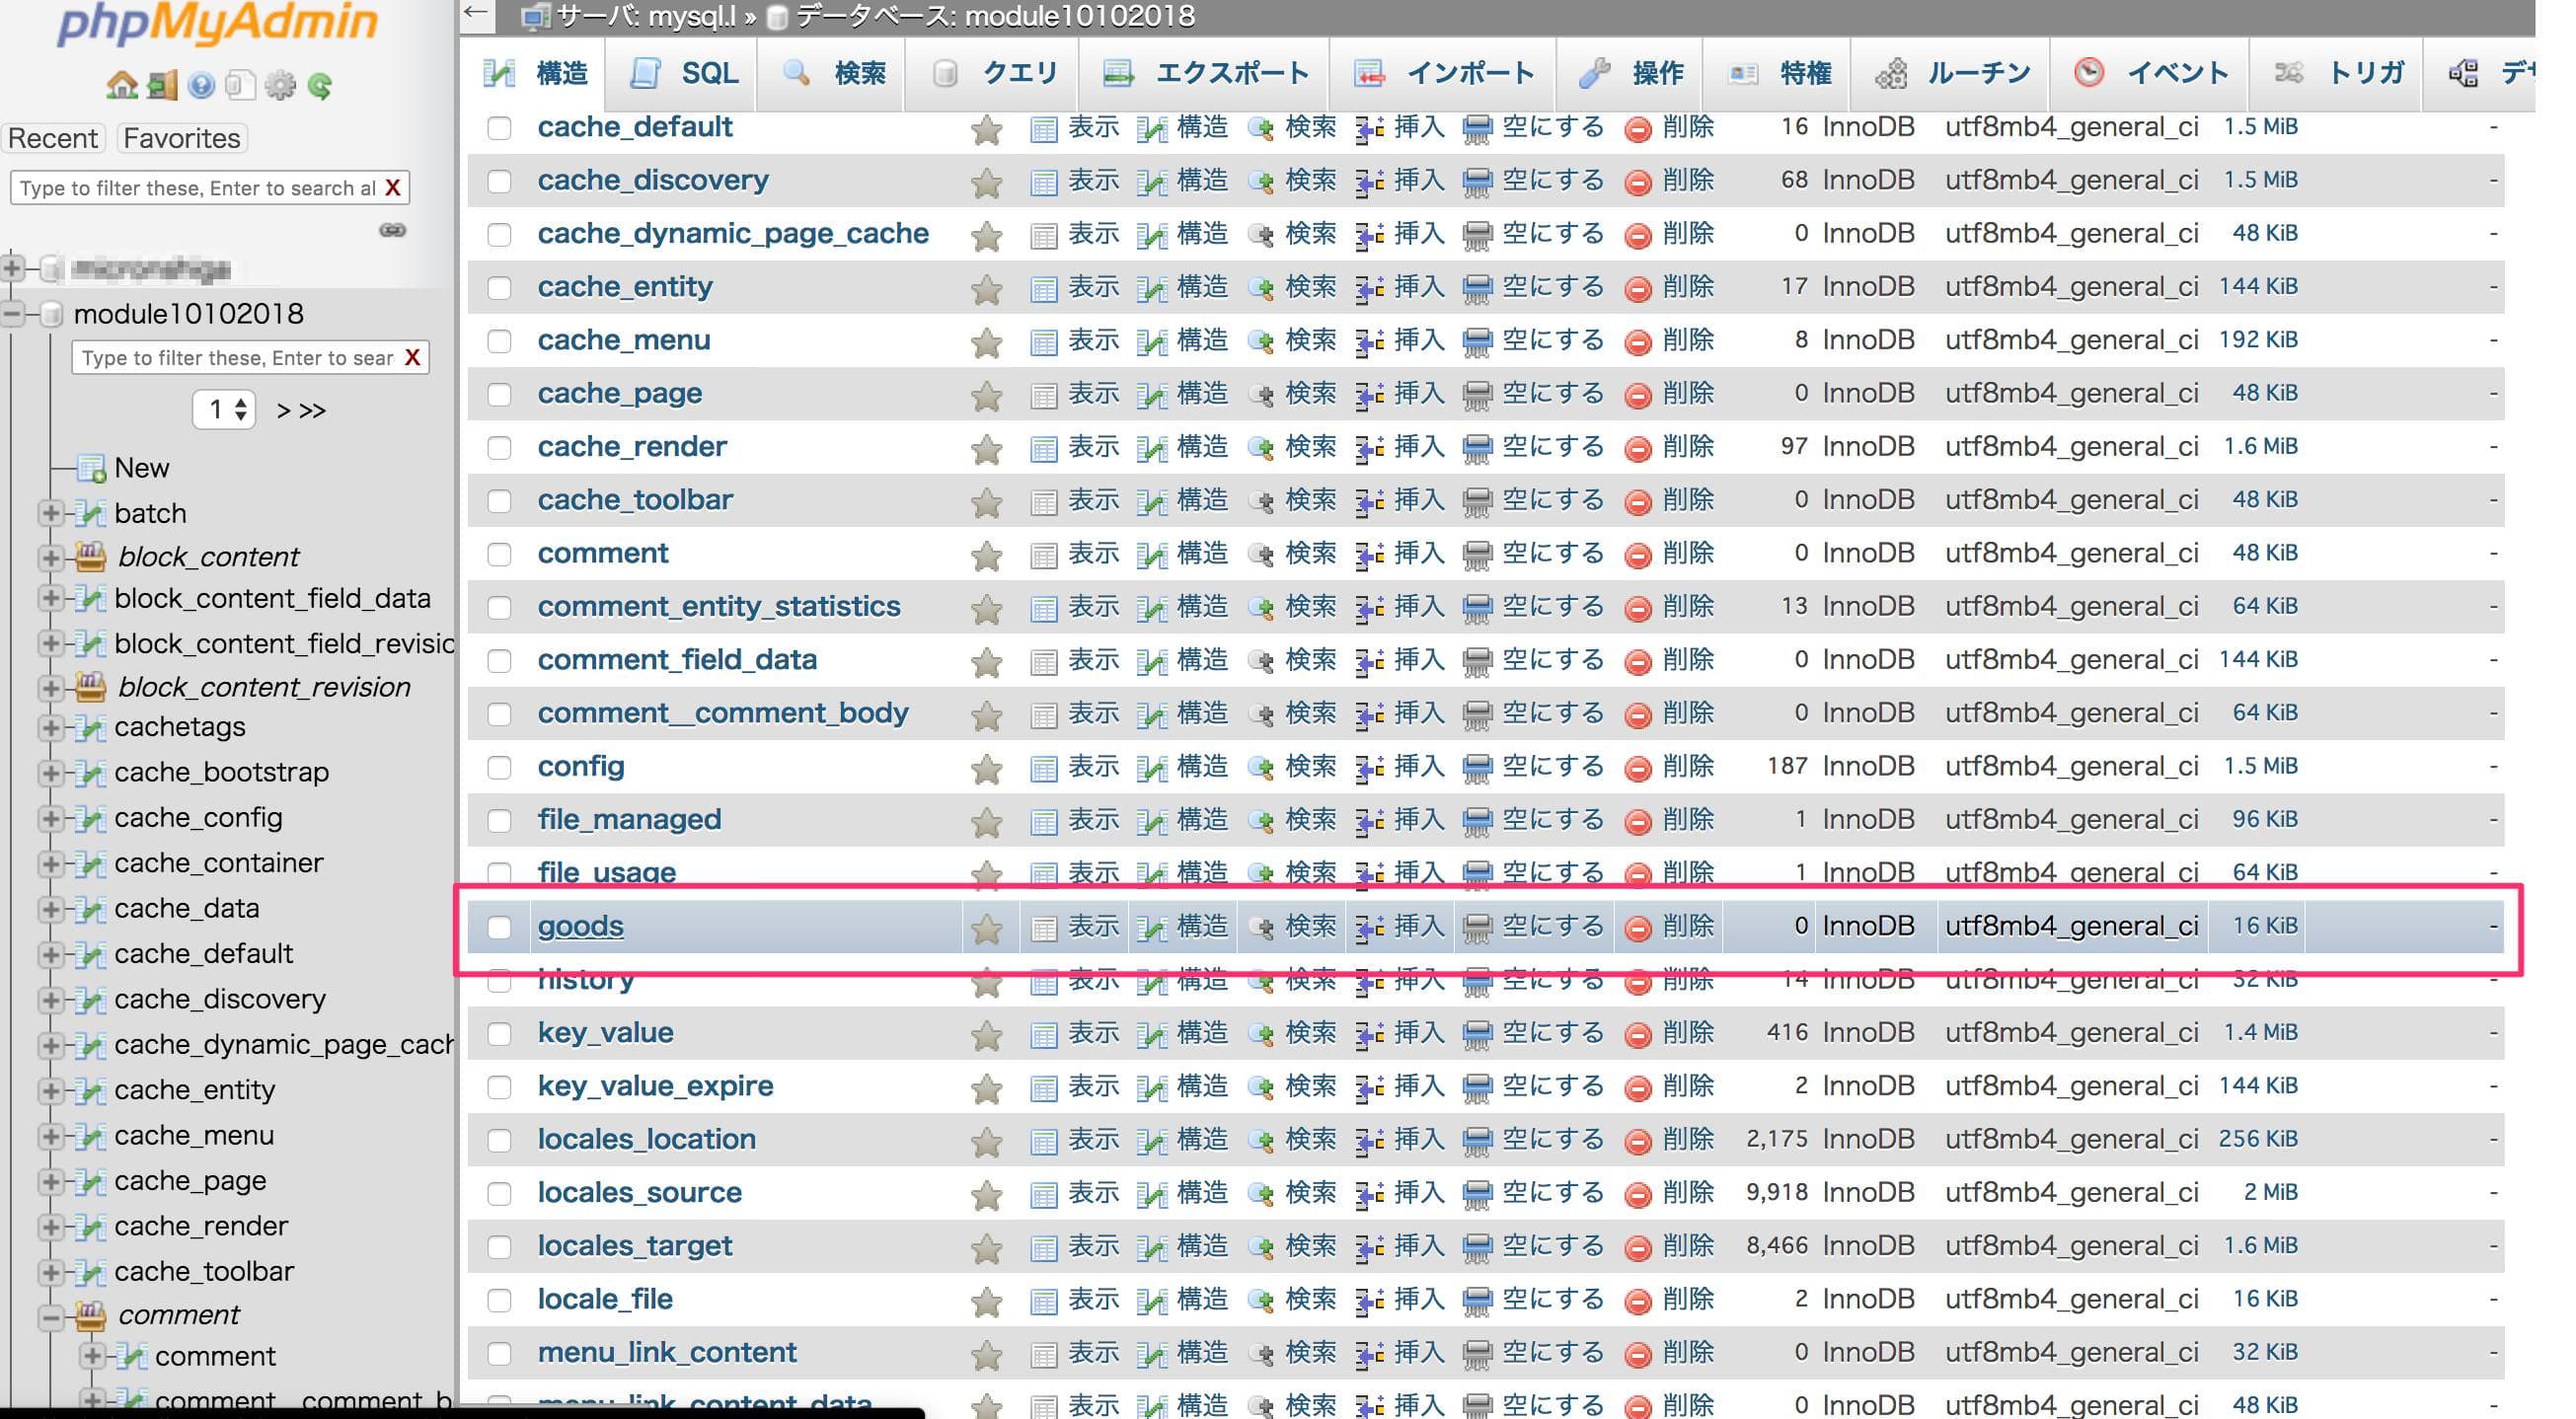Click back arrow at top breadcrumb

[477, 14]
